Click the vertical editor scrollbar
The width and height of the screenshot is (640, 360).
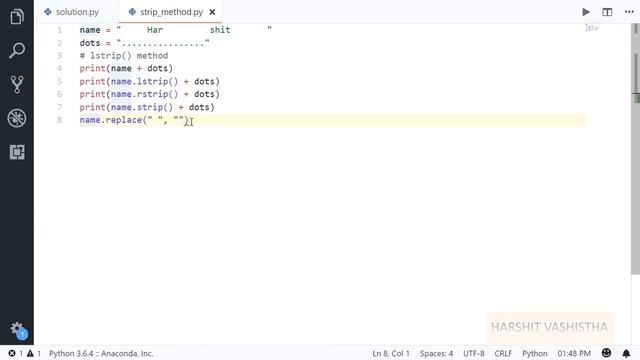coord(636,149)
